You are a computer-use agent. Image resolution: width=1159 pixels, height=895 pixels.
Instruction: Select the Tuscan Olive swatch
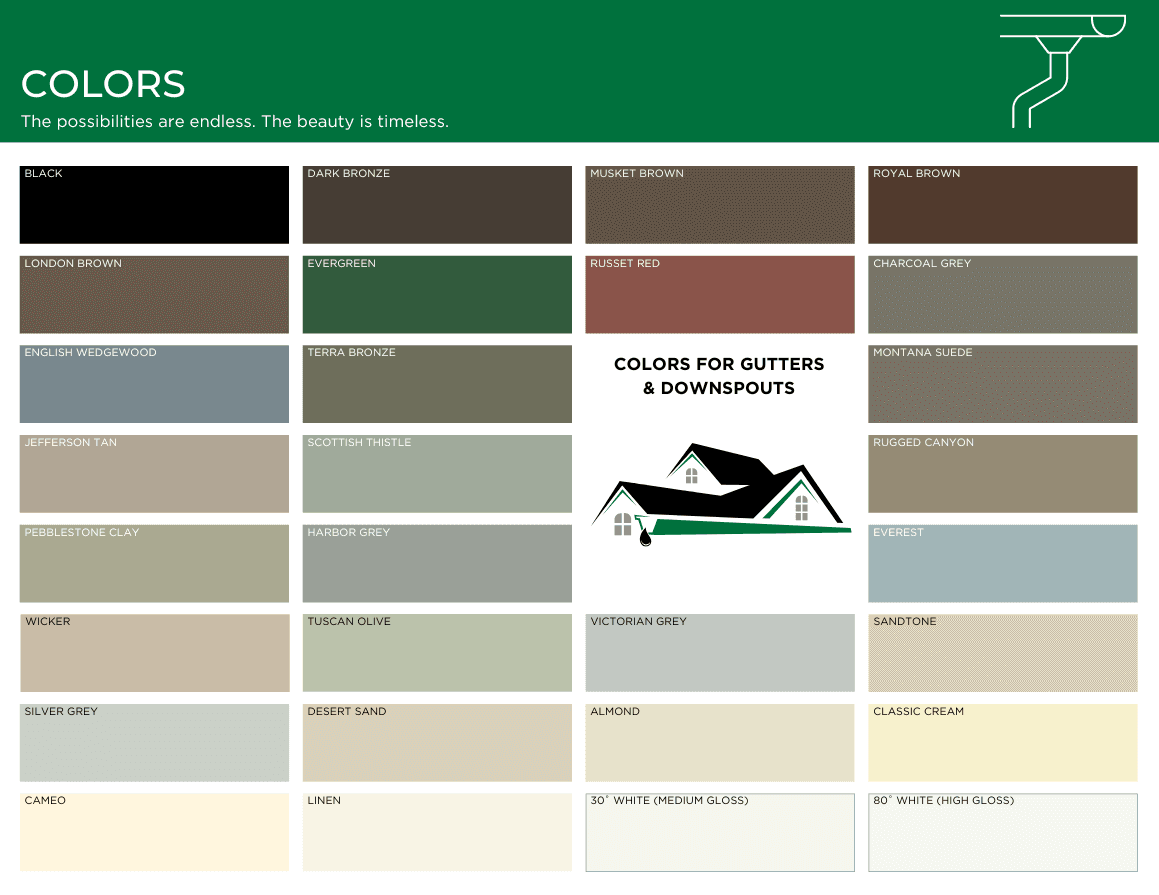pyautogui.click(x=437, y=652)
